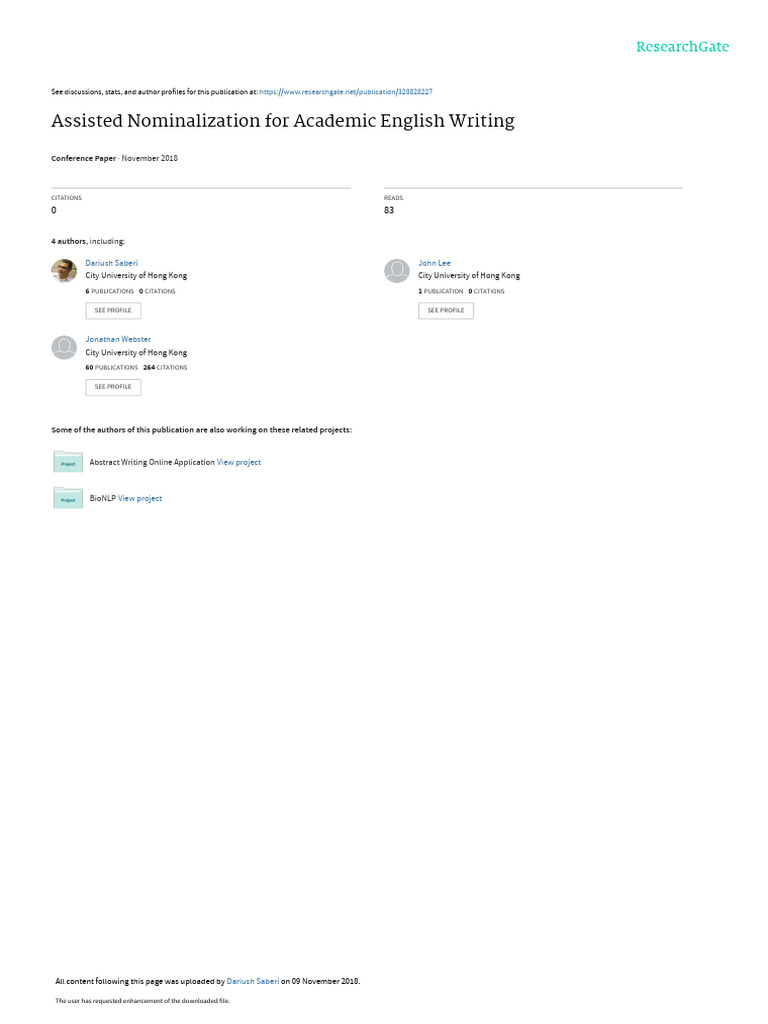The height and width of the screenshot is (1024, 768).
Task: View project link next to BioNLP
Action: pyautogui.click(x=140, y=498)
